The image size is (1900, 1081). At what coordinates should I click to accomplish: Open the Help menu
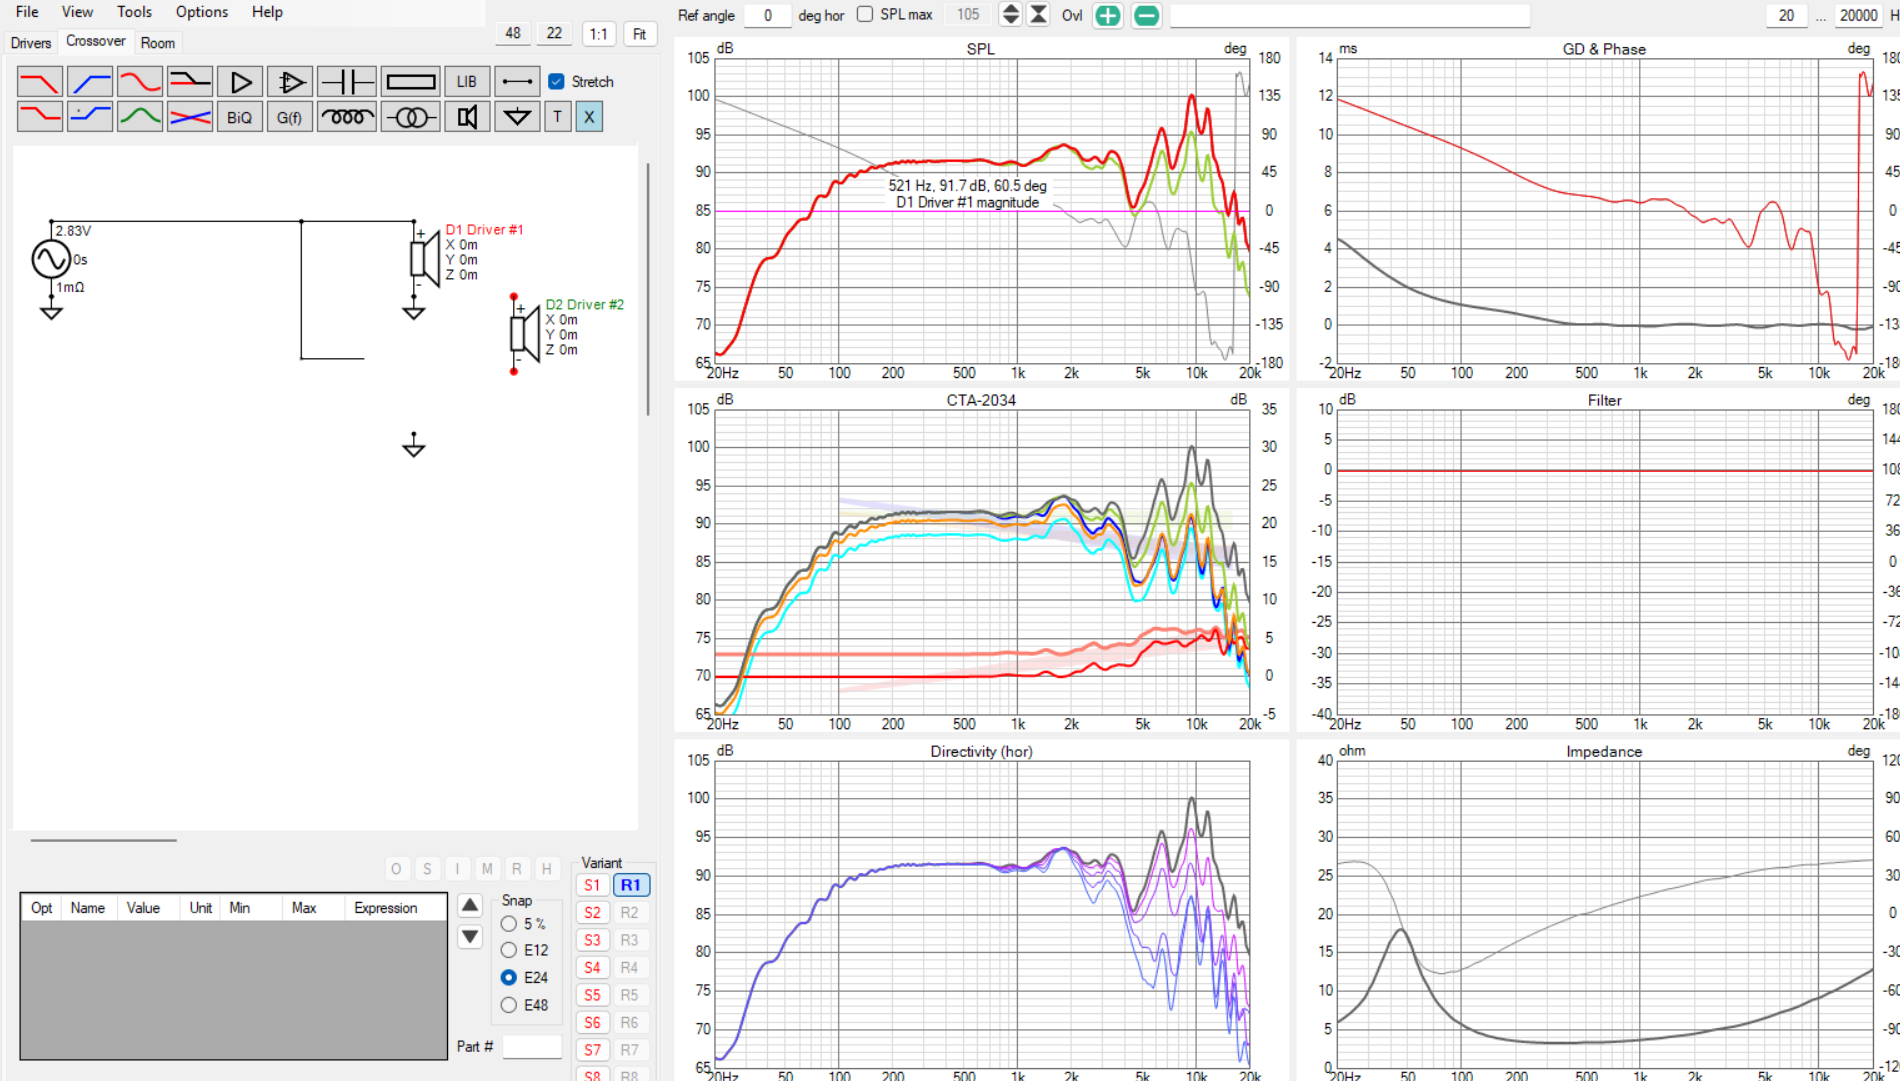tap(267, 12)
